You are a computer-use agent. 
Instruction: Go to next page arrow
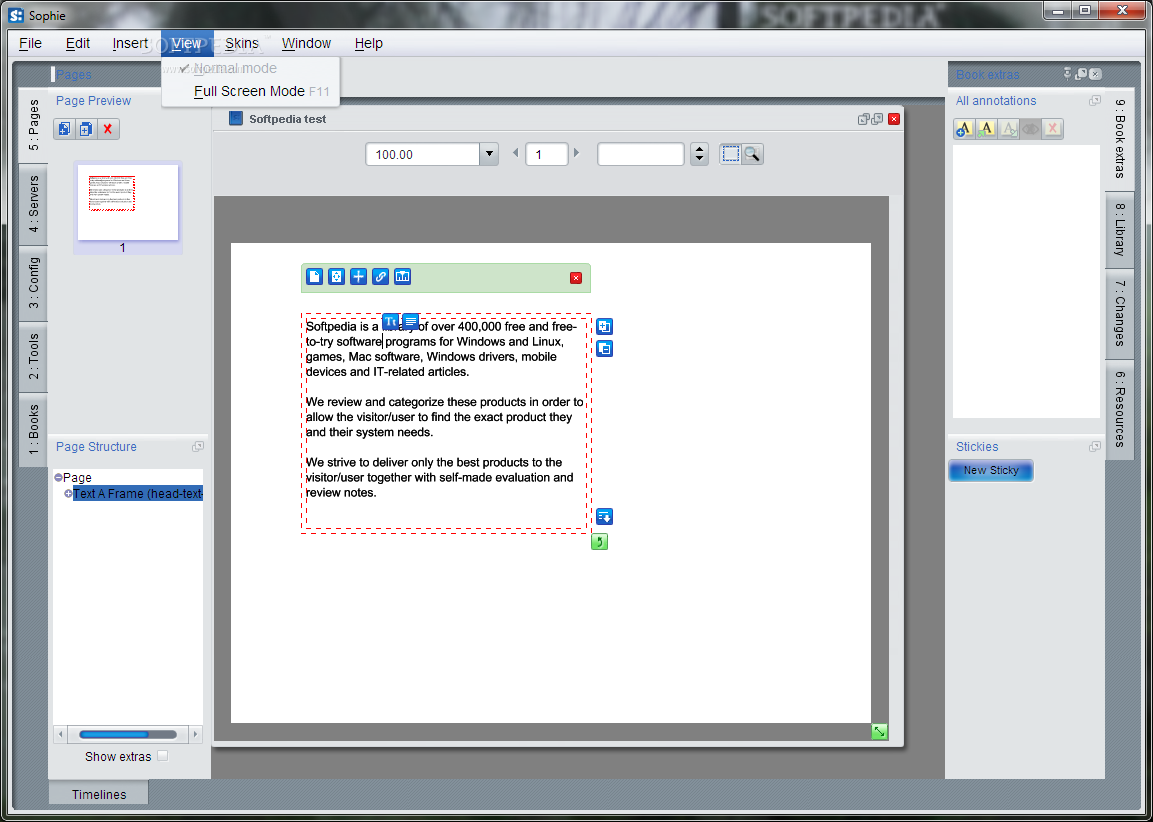[x=576, y=153]
